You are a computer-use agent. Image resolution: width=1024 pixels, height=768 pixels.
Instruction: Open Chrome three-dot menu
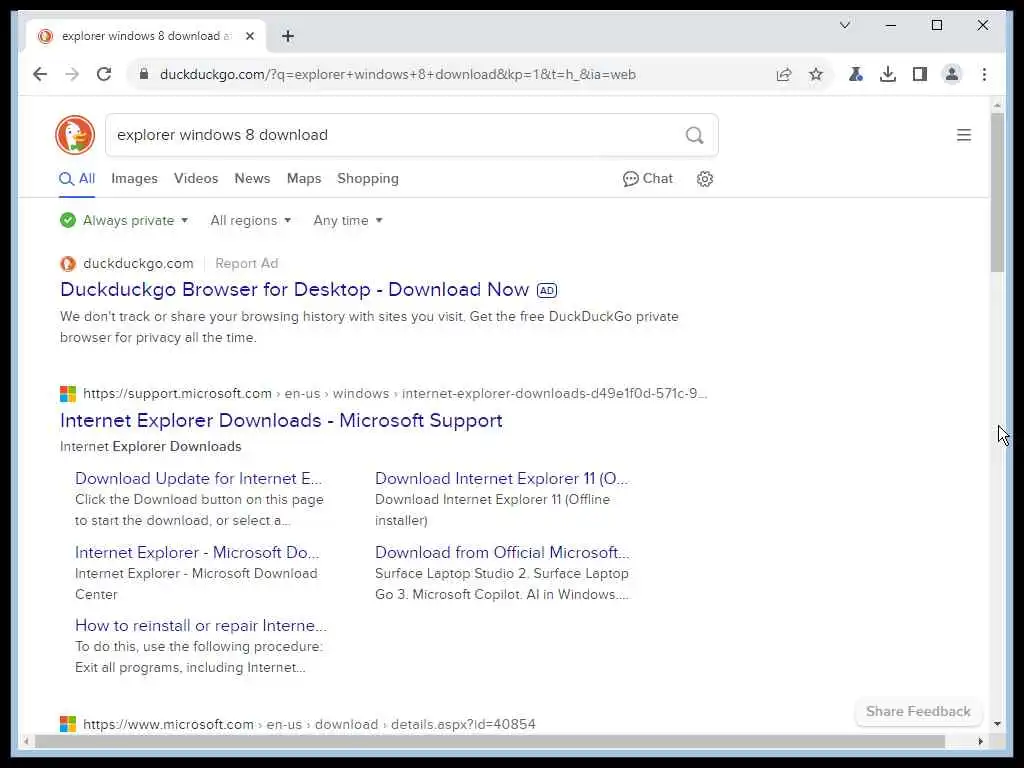[984, 74]
